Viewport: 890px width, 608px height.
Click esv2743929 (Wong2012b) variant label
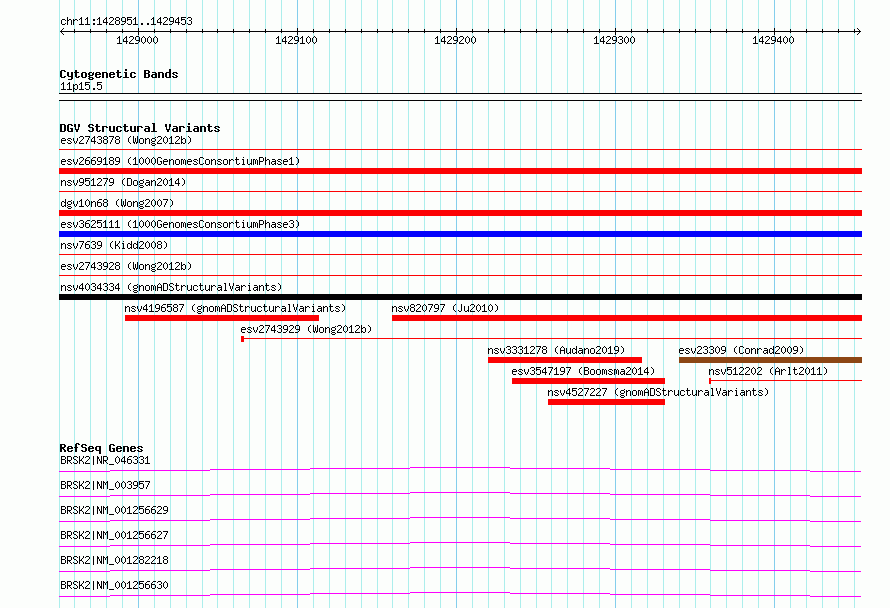(x=306, y=329)
